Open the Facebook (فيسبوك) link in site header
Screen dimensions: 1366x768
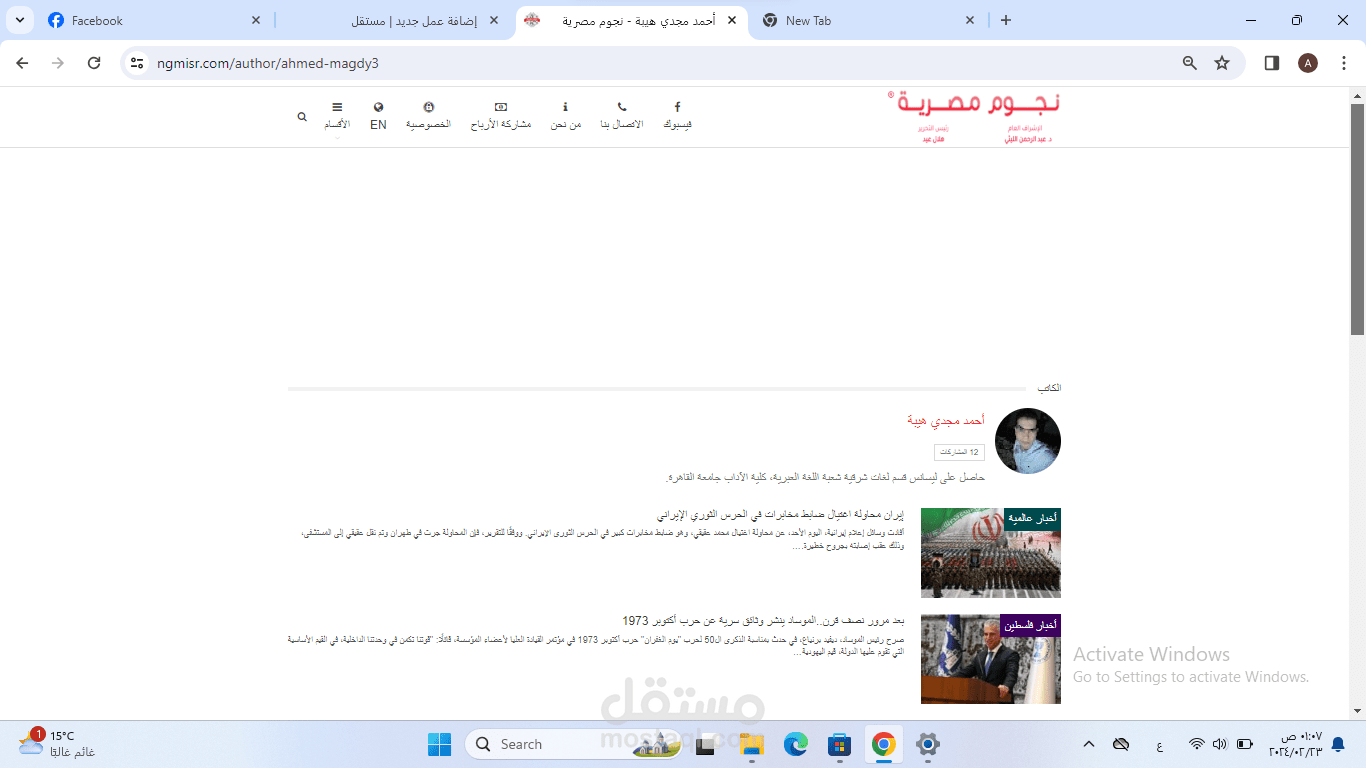(x=677, y=116)
